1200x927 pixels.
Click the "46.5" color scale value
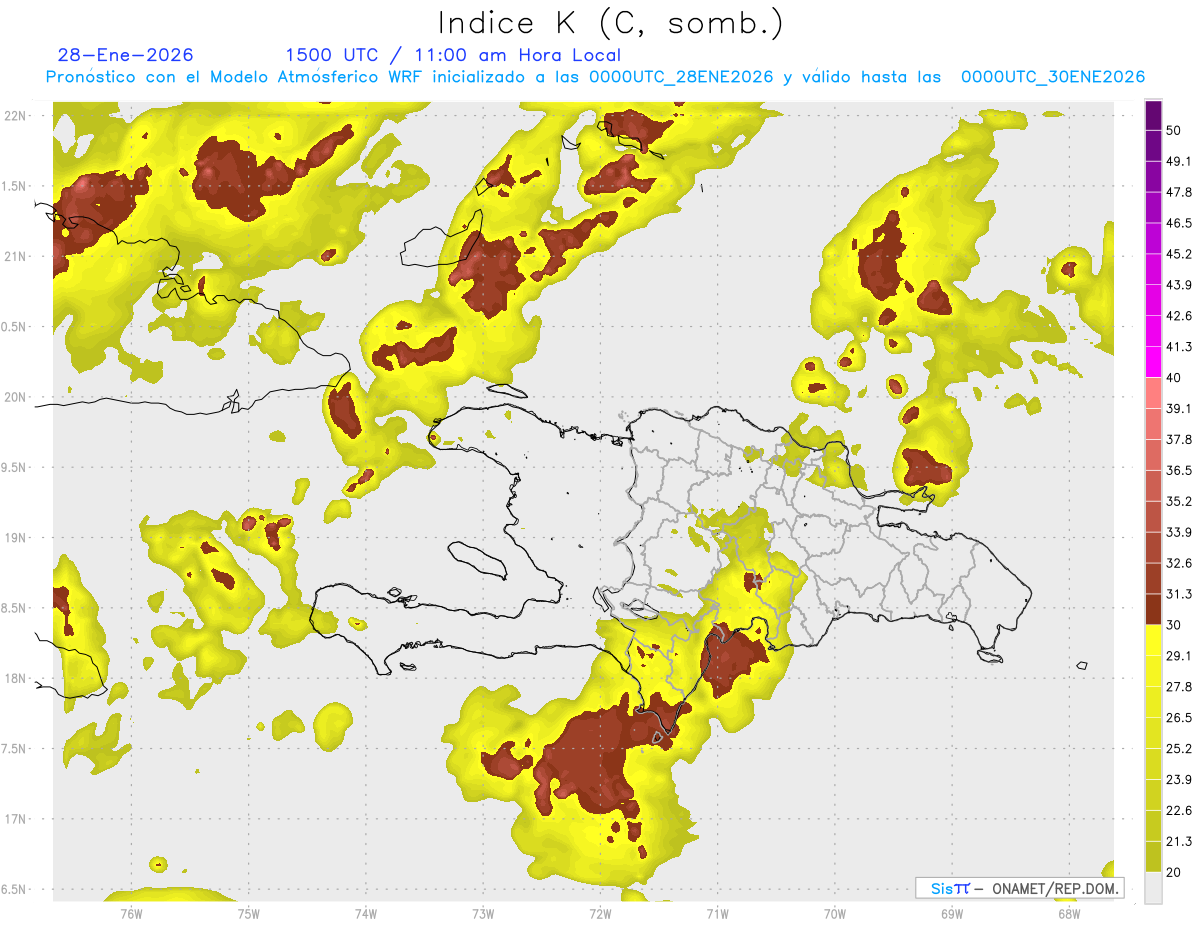click(1179, 223)
